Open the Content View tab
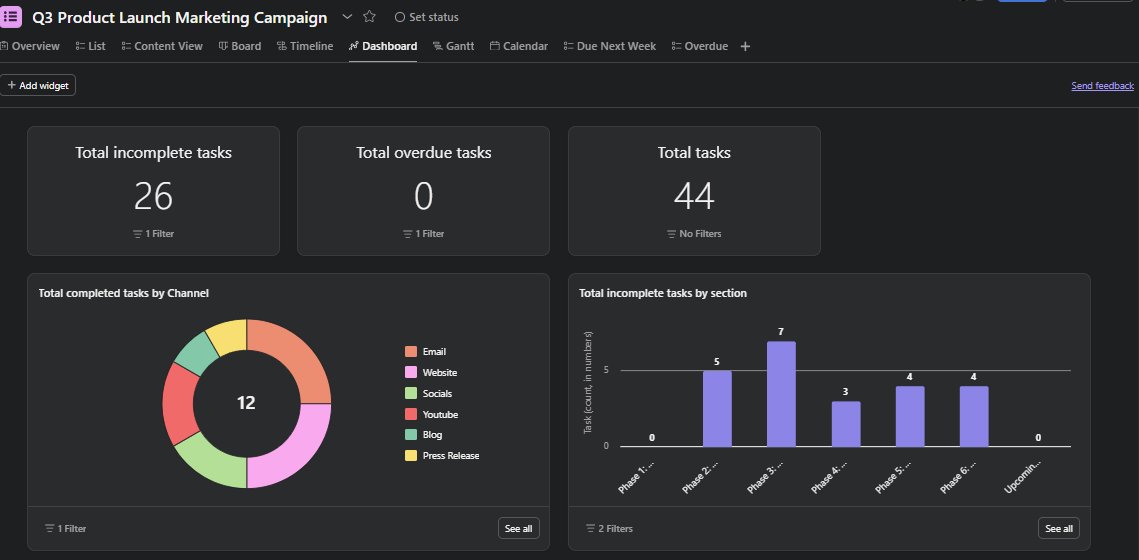The width and height of the screenshot is (1139, 560). [162, 46]
